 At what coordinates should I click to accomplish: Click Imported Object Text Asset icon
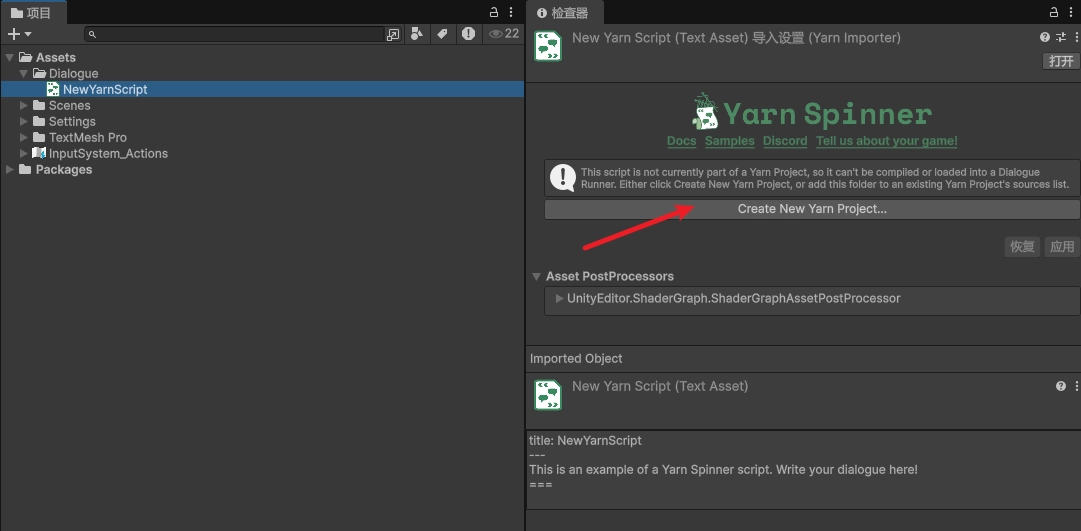(548, 394)
